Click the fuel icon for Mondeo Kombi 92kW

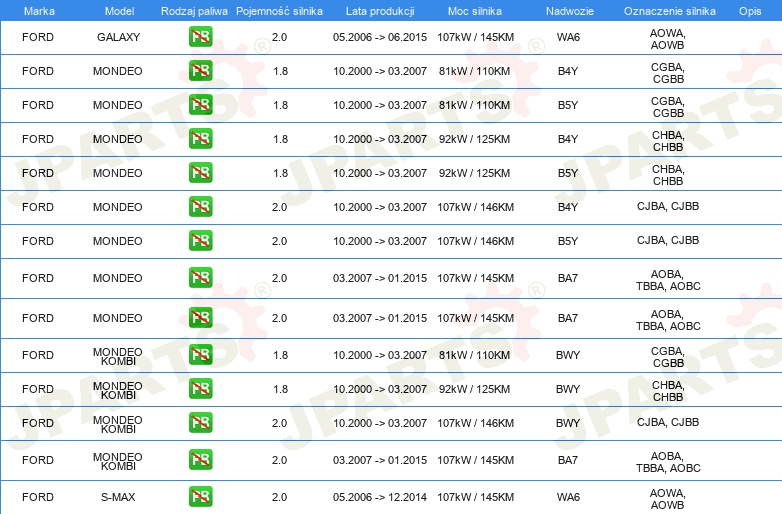(x=200, y=388)
